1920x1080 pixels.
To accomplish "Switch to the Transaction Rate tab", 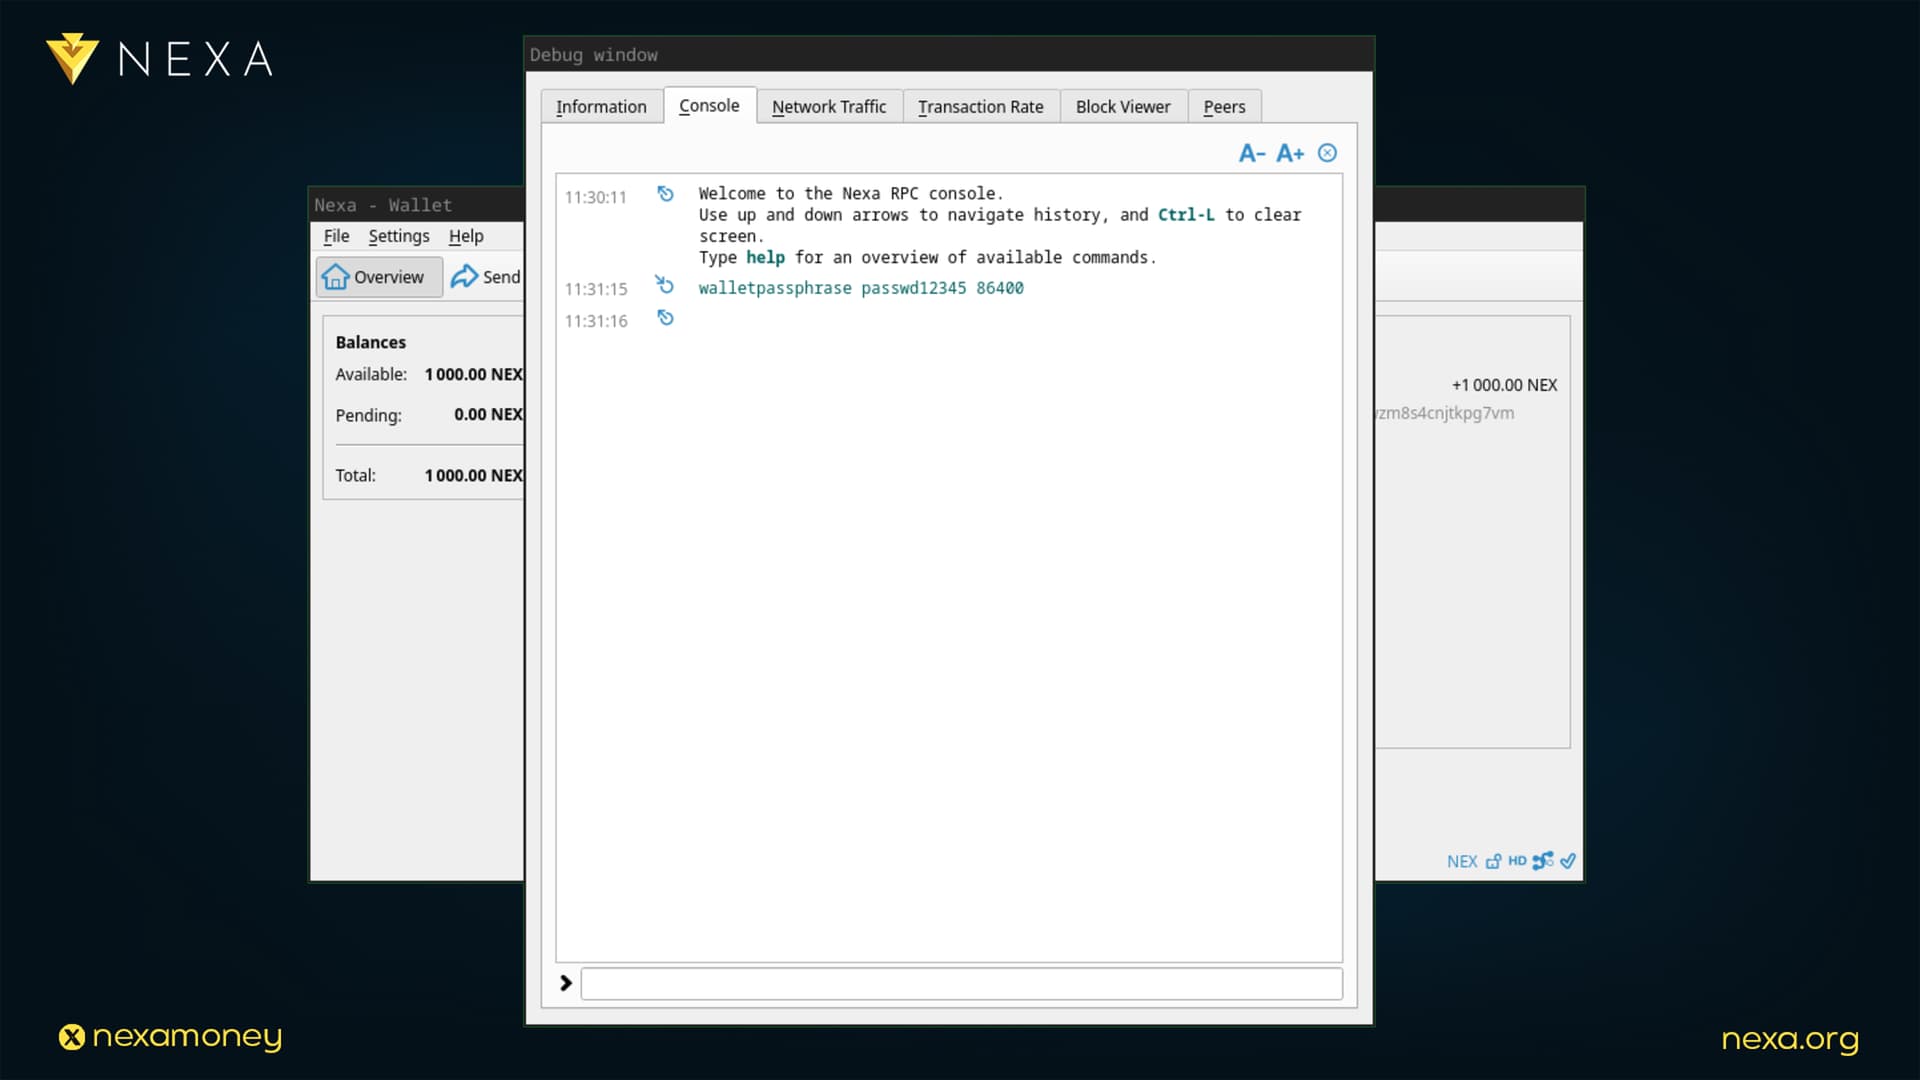I will coord(980,107).
